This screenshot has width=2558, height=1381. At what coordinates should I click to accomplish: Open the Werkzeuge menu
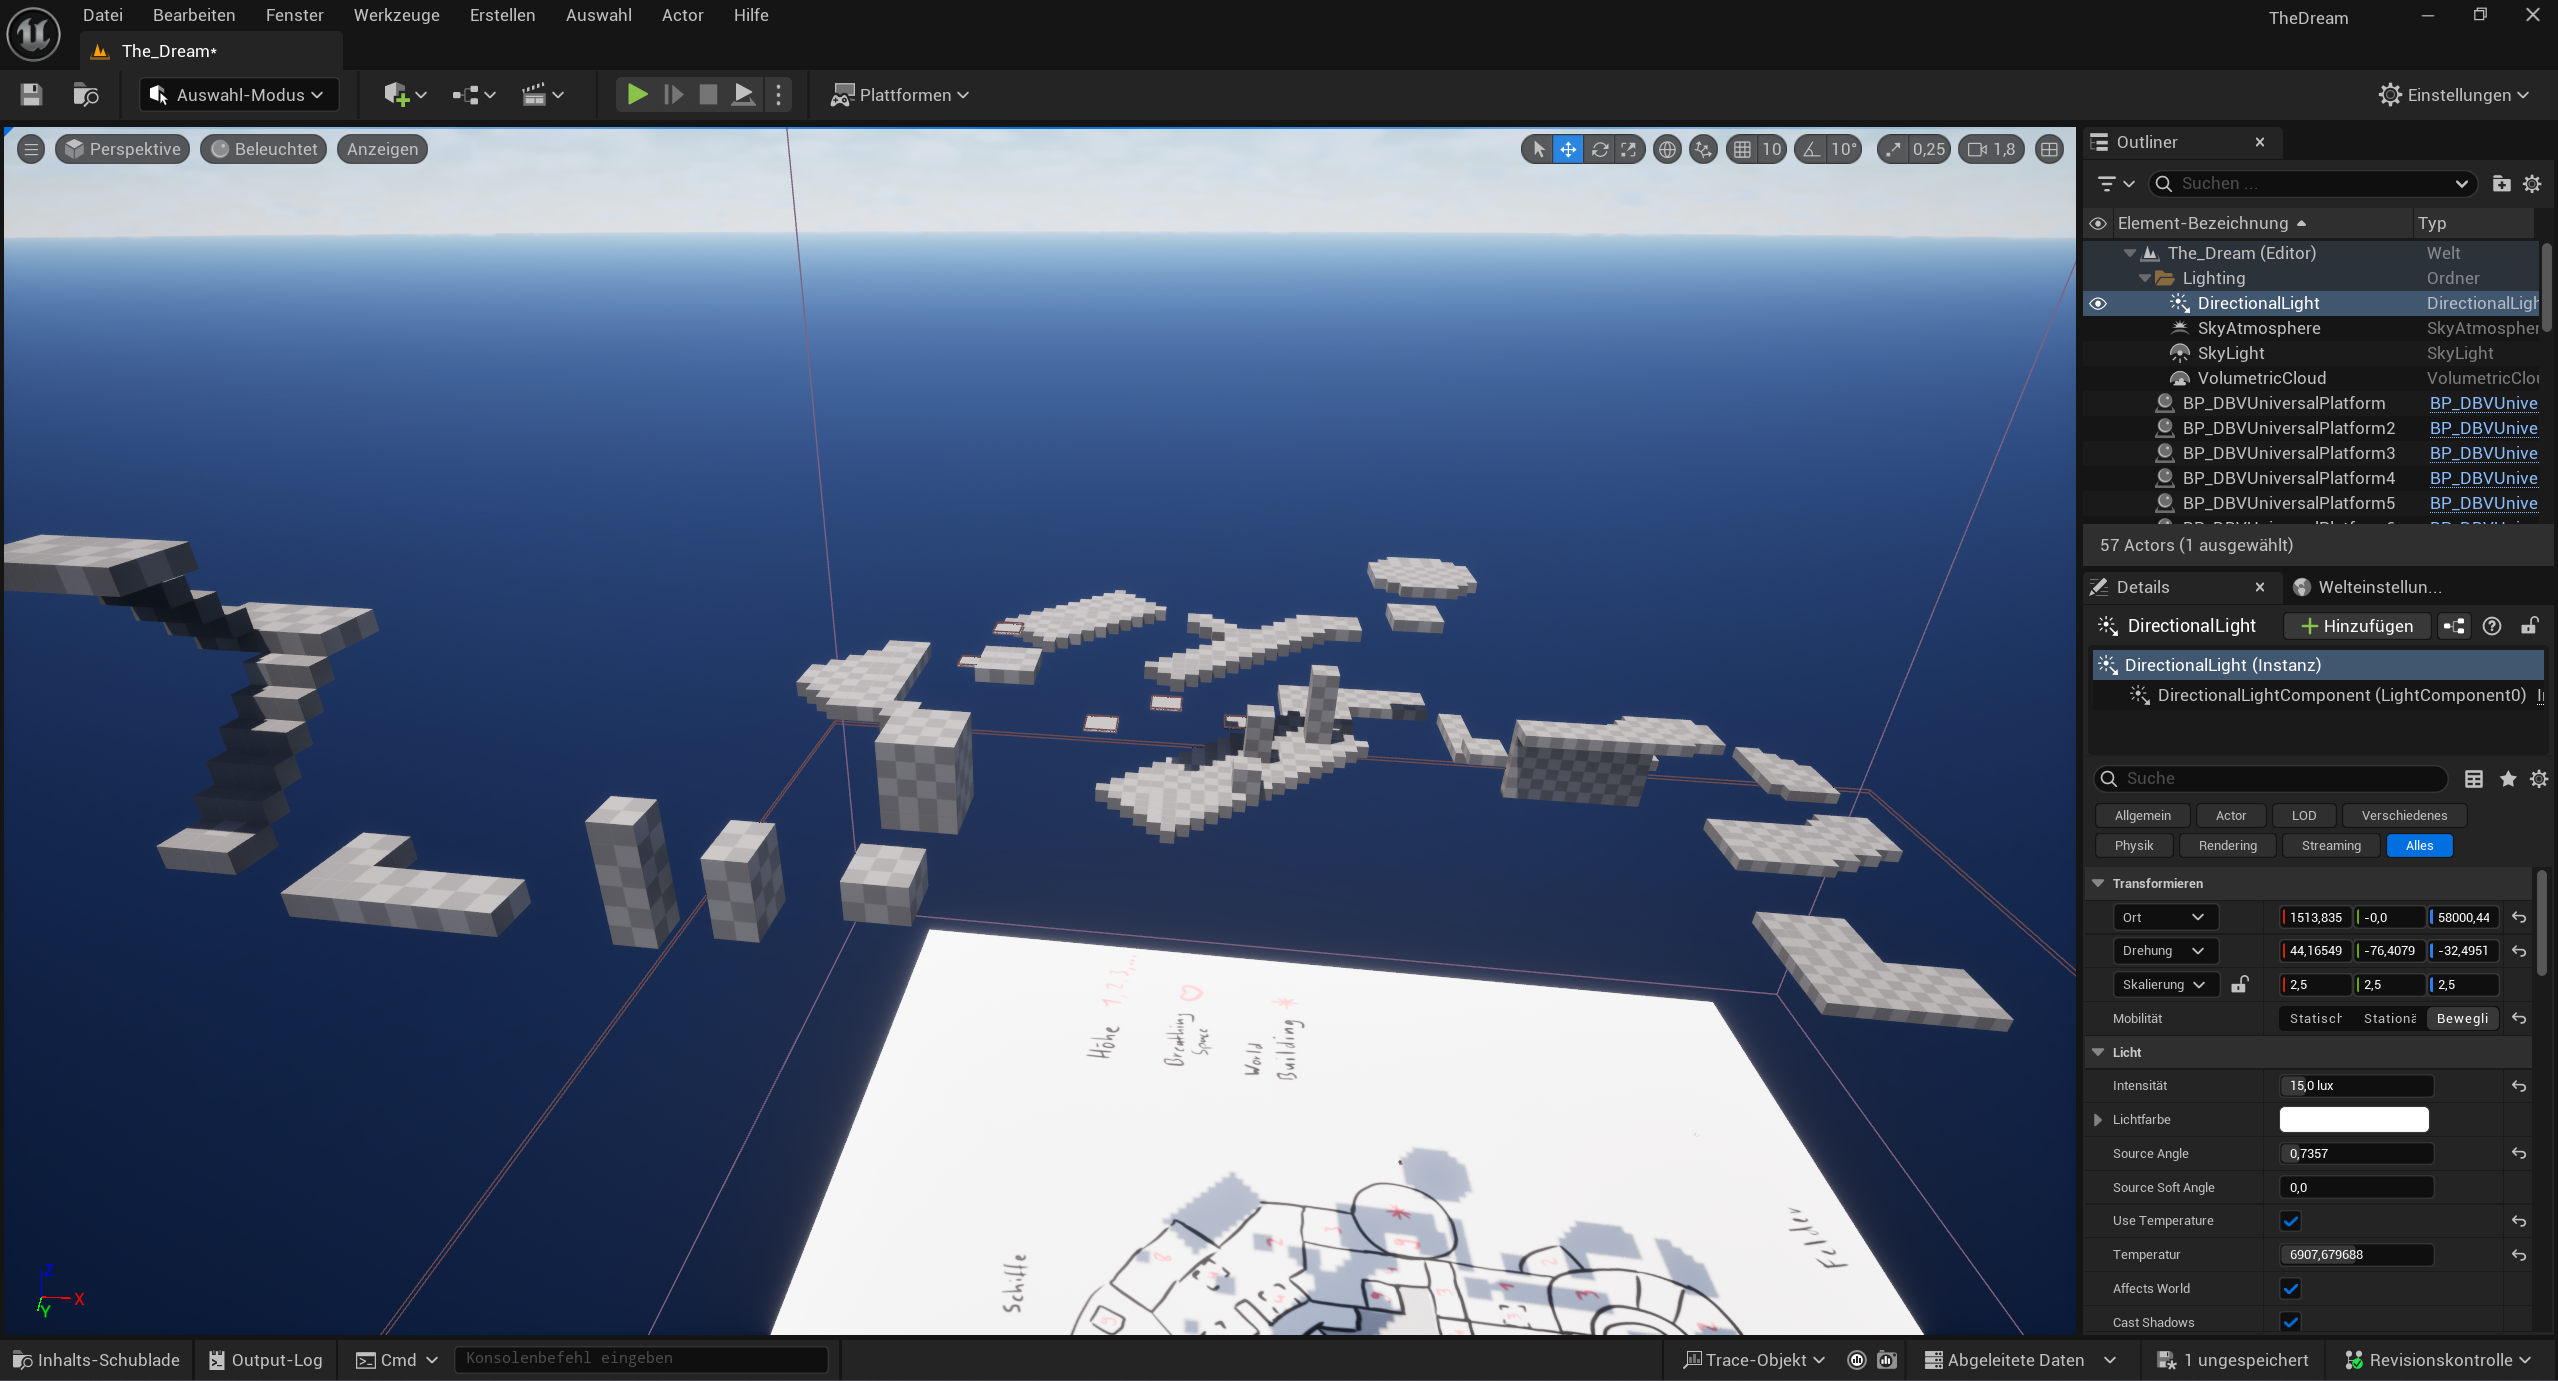396,15
